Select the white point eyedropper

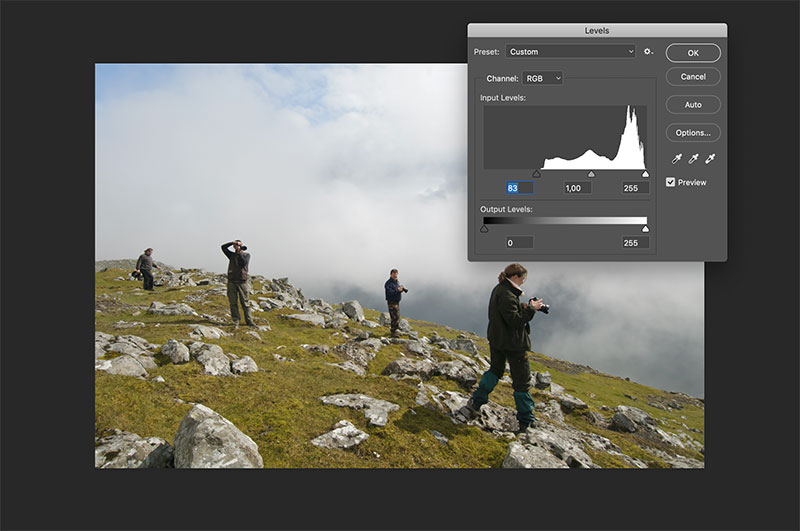(x=710, y=159)
